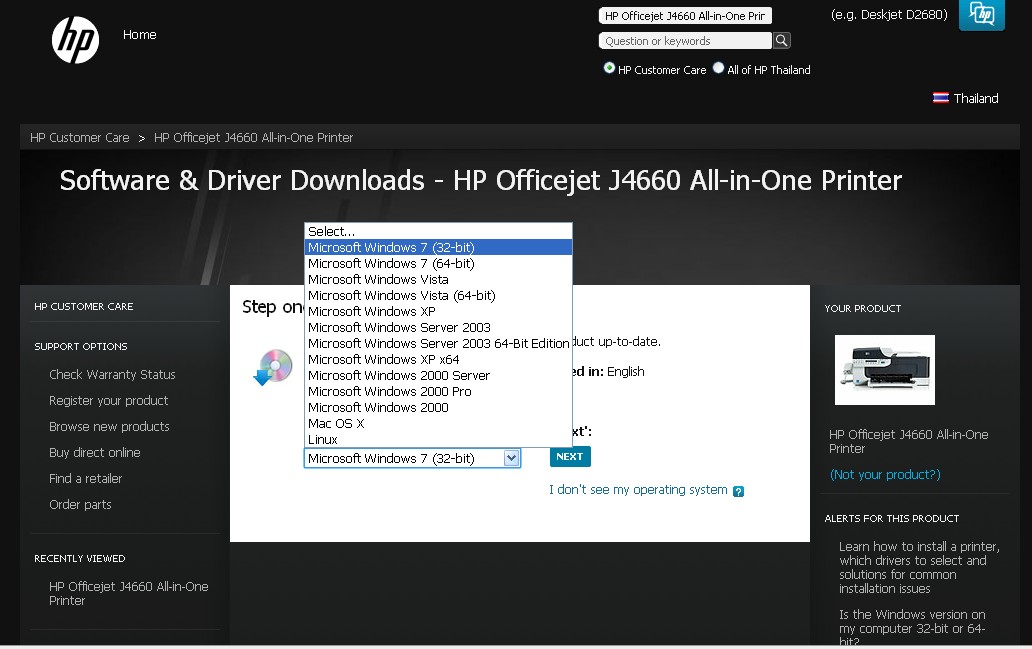Choose Microsoft Windows Vista (64-bit) option
This screenshot has height=649, width=1032.
(x=438, y=296)
